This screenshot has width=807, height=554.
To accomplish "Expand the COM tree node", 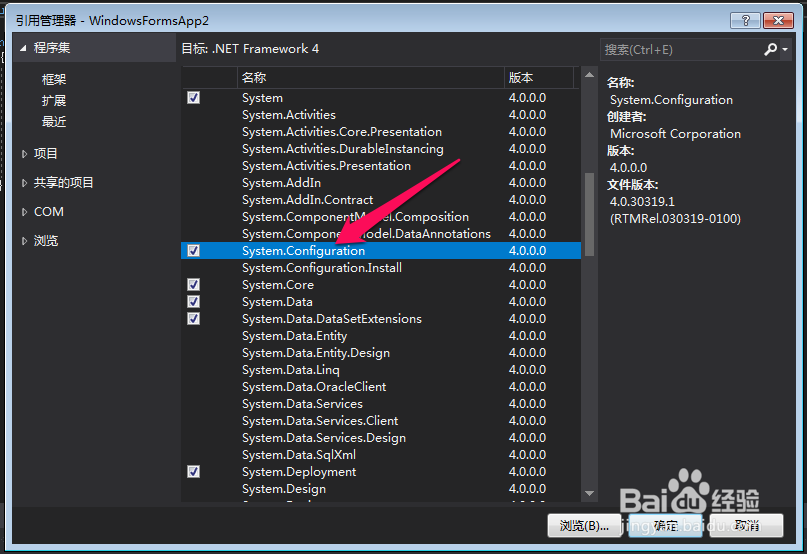I will (x=24, y=212).
